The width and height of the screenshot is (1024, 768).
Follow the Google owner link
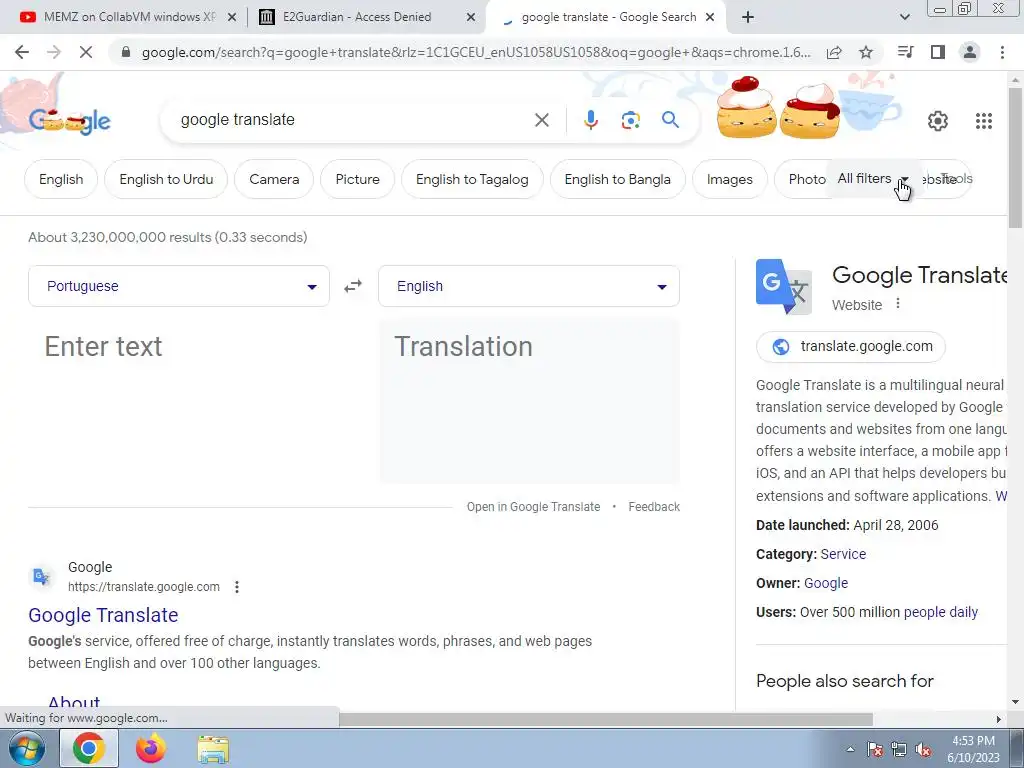click(825, 583)
